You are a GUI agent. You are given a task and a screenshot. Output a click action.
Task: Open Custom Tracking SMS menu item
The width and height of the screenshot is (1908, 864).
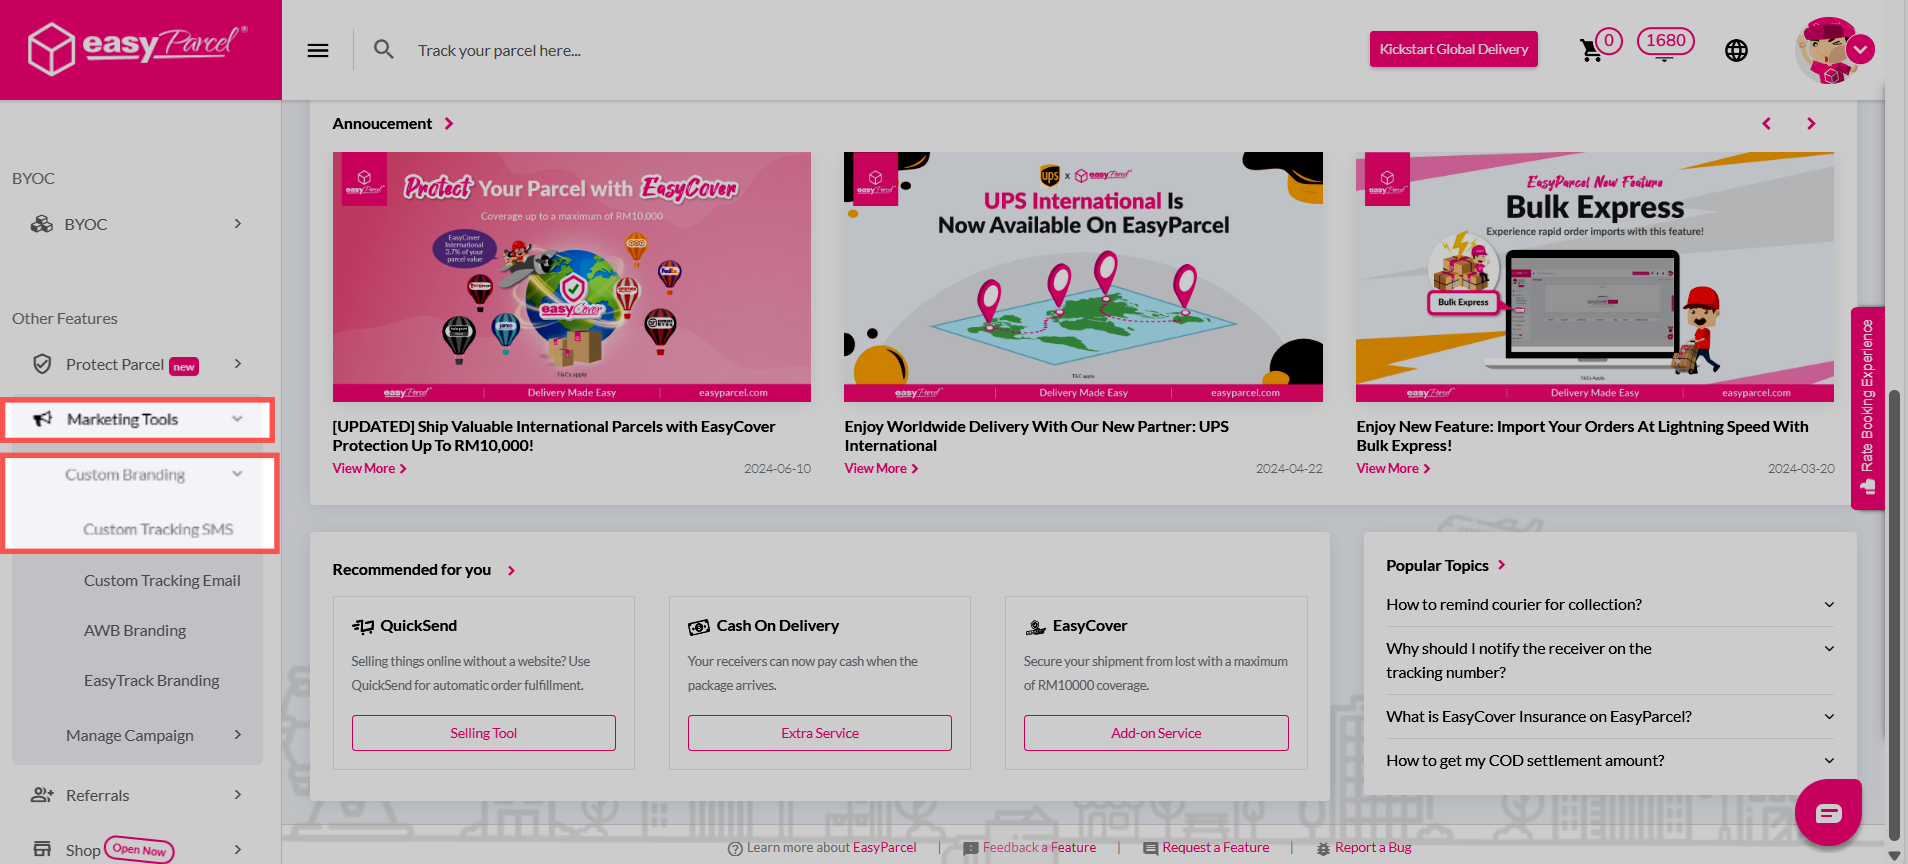pyautogui.click(x=158, y=529)
